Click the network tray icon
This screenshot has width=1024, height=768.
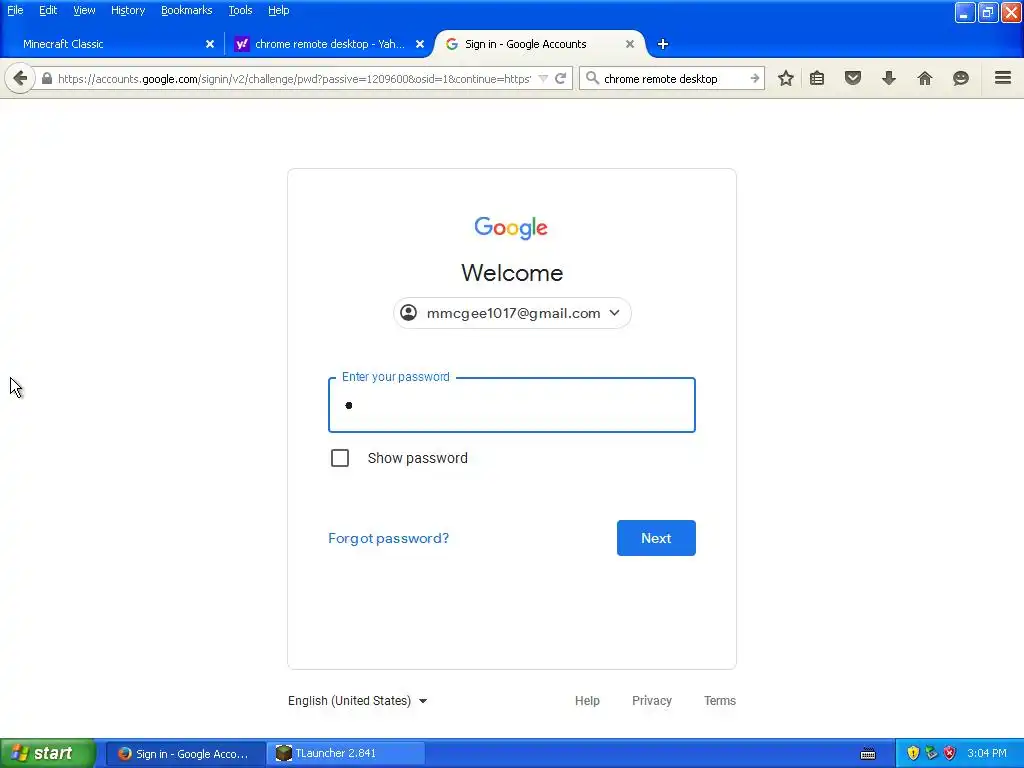tap(932, 754)
